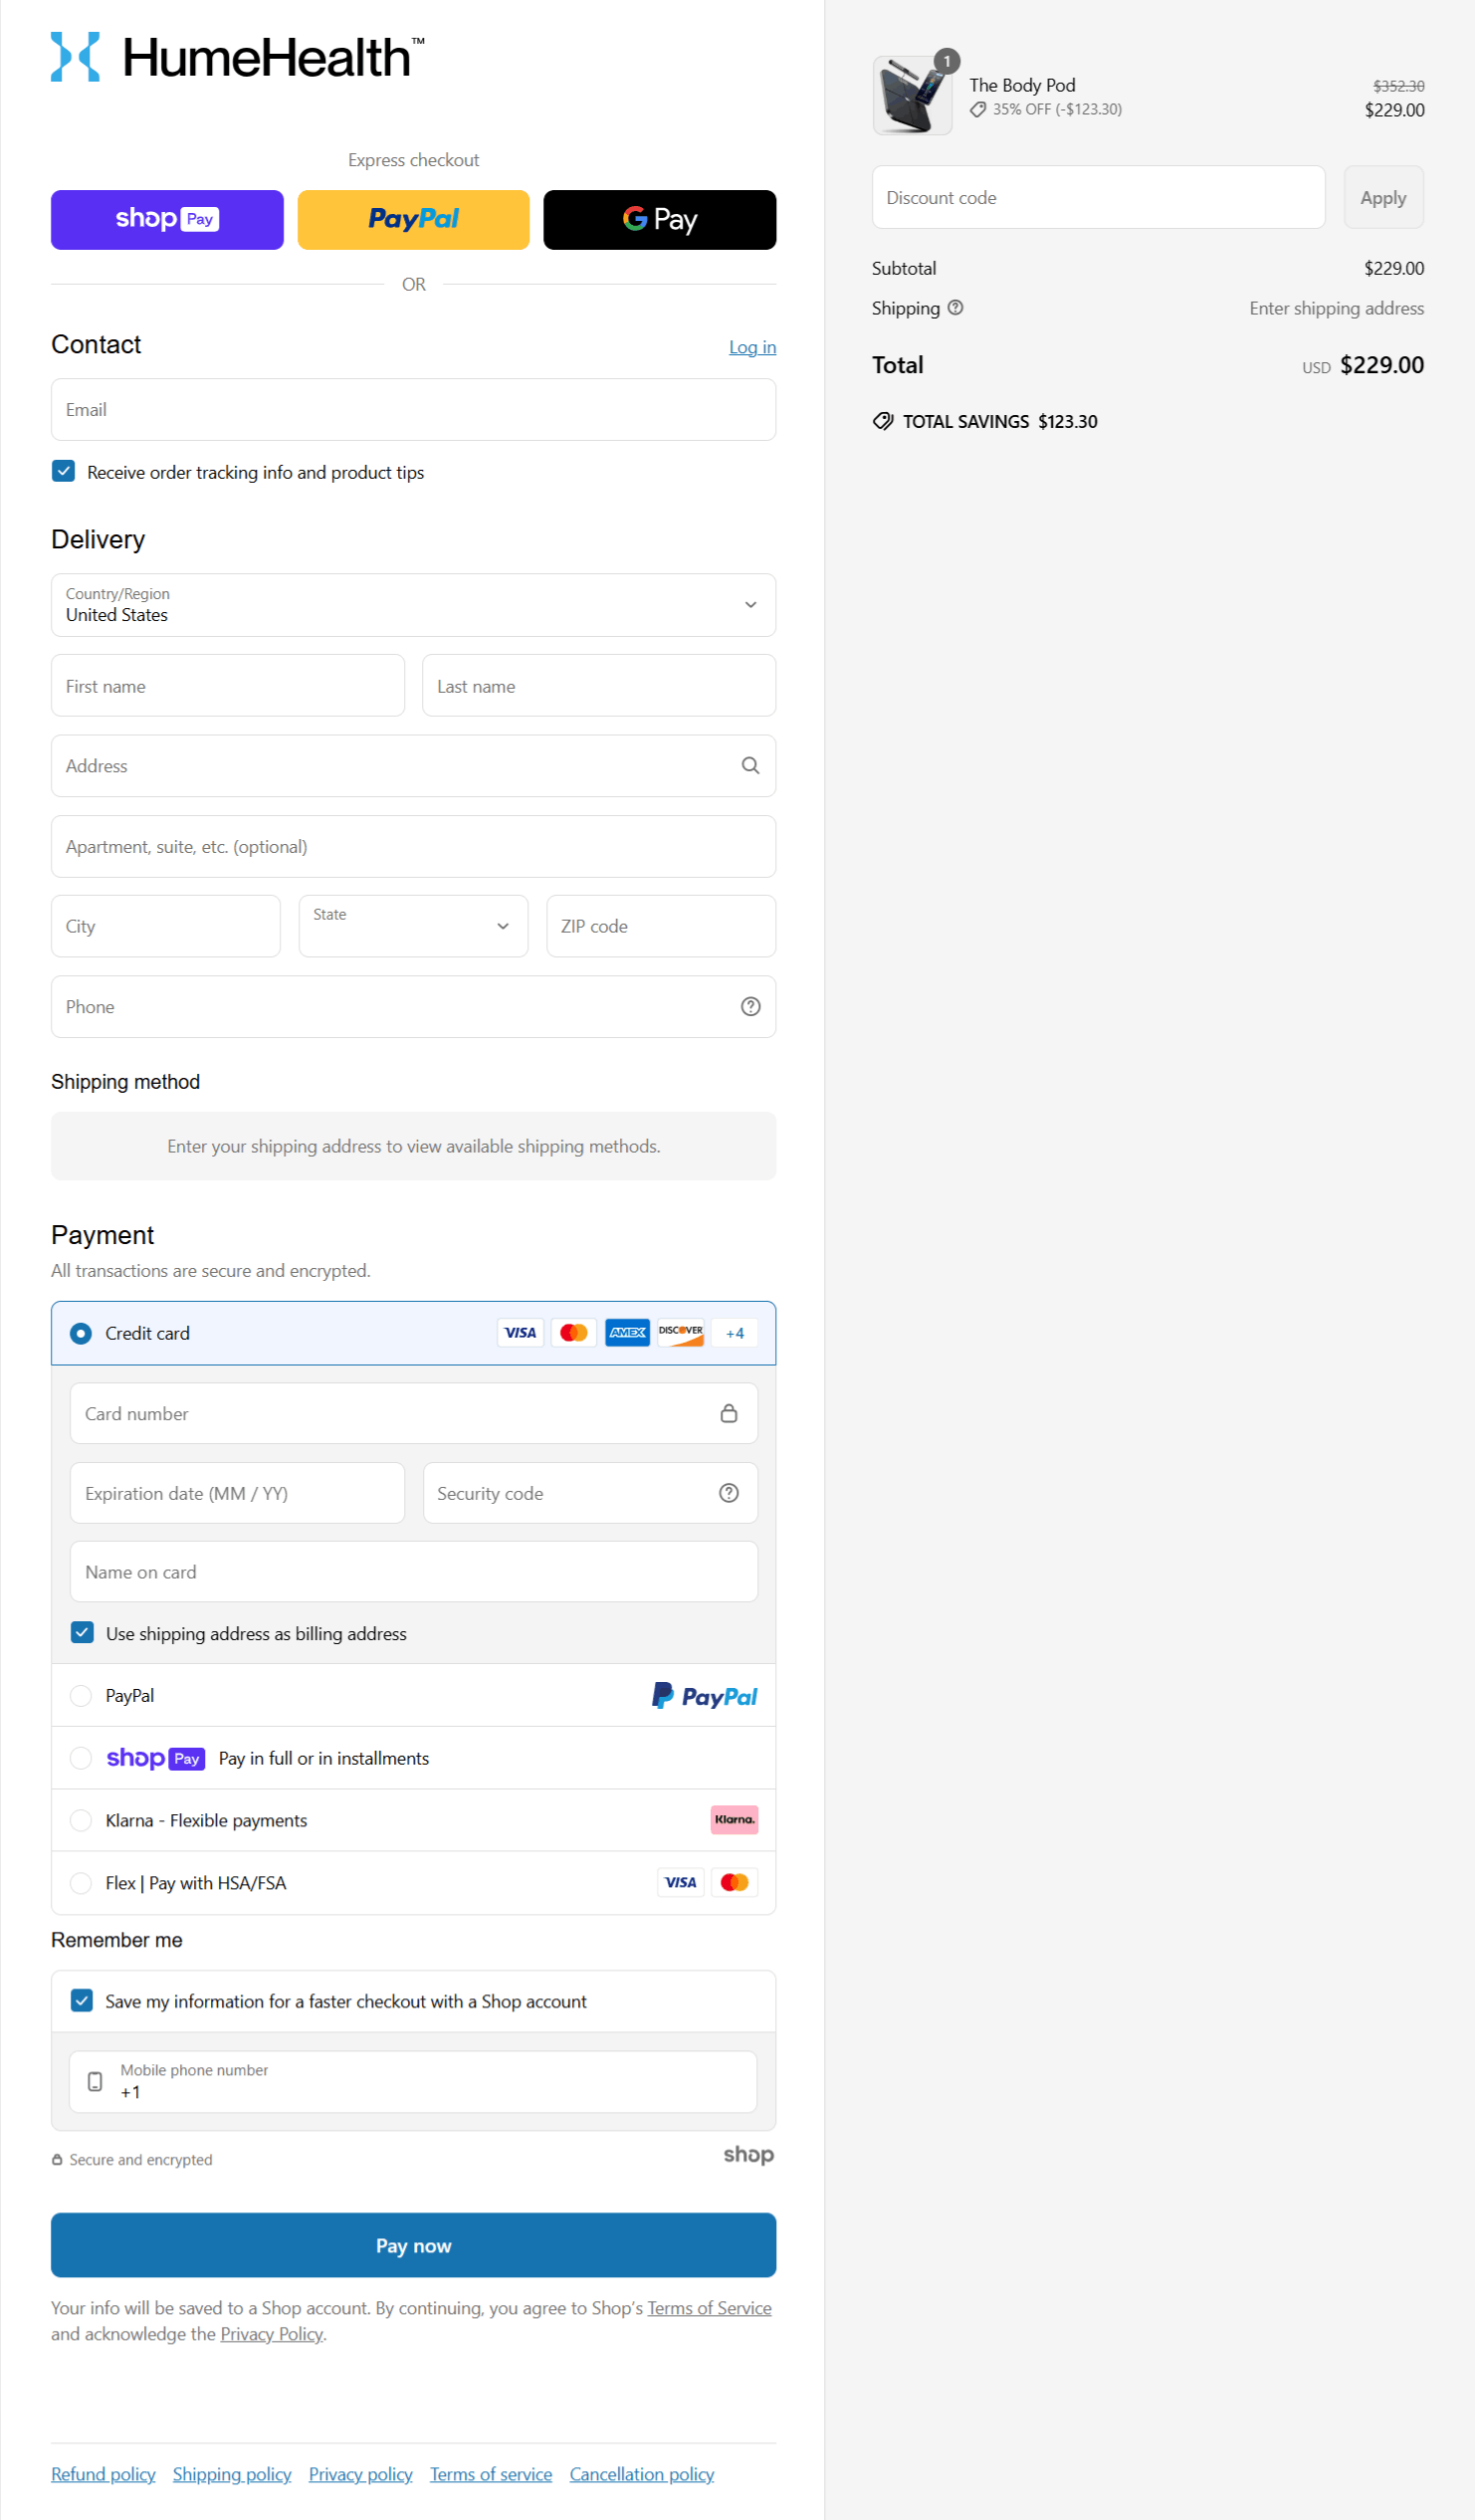The height and width of the screenshot is (2520, 1475).
Task: Uncheck save my information for Shop
Action: point(82,2001)
